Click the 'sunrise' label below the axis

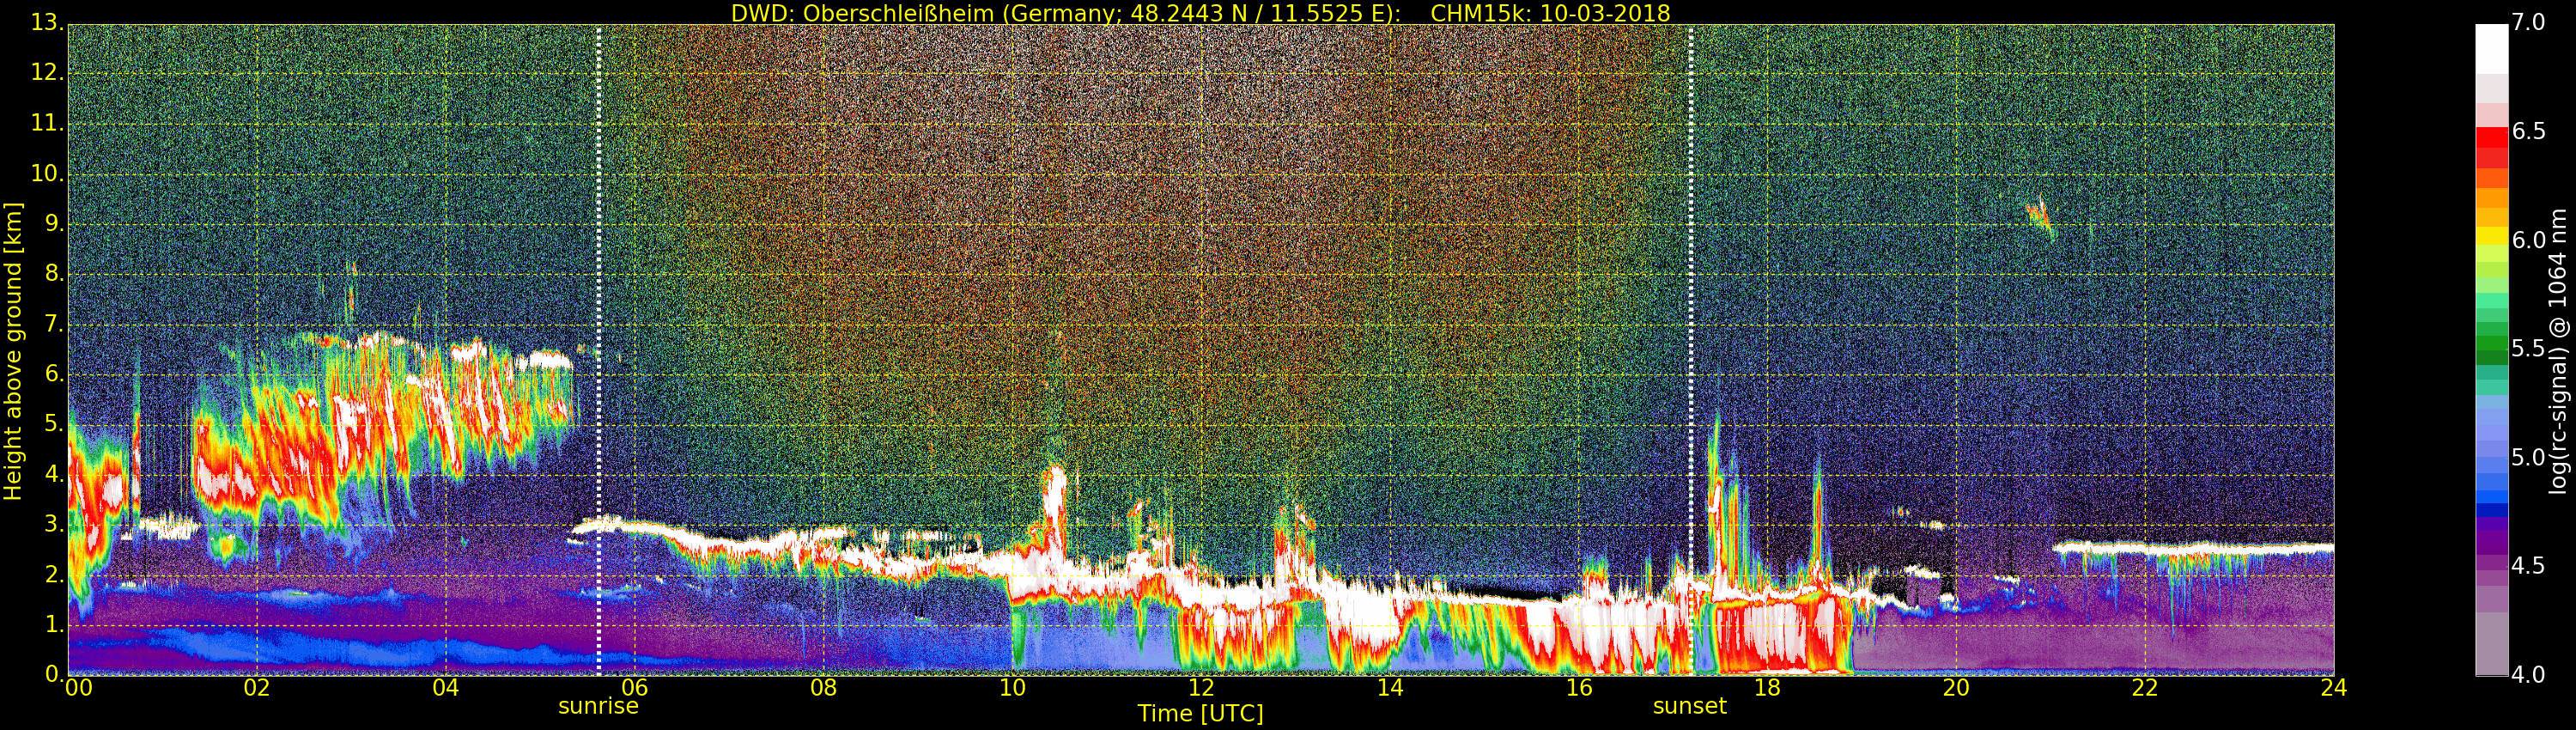pos(598,706)
